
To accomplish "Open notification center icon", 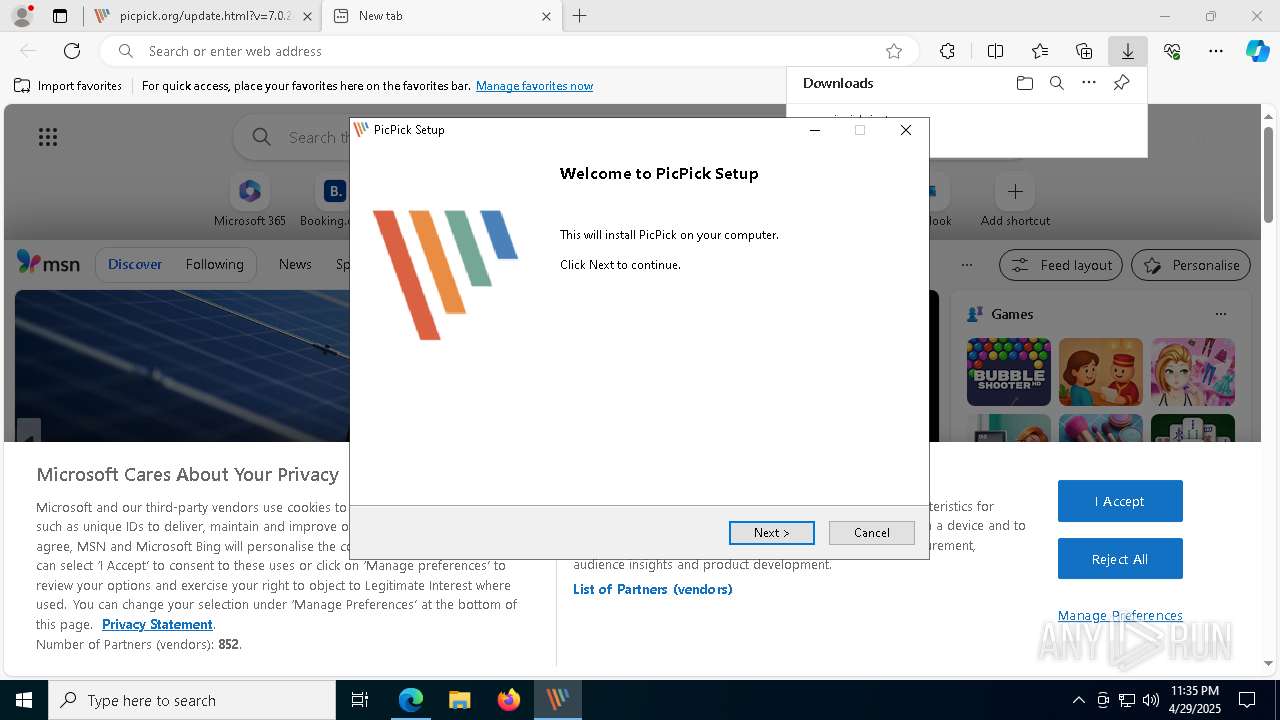I will (x=1247, y=700).
